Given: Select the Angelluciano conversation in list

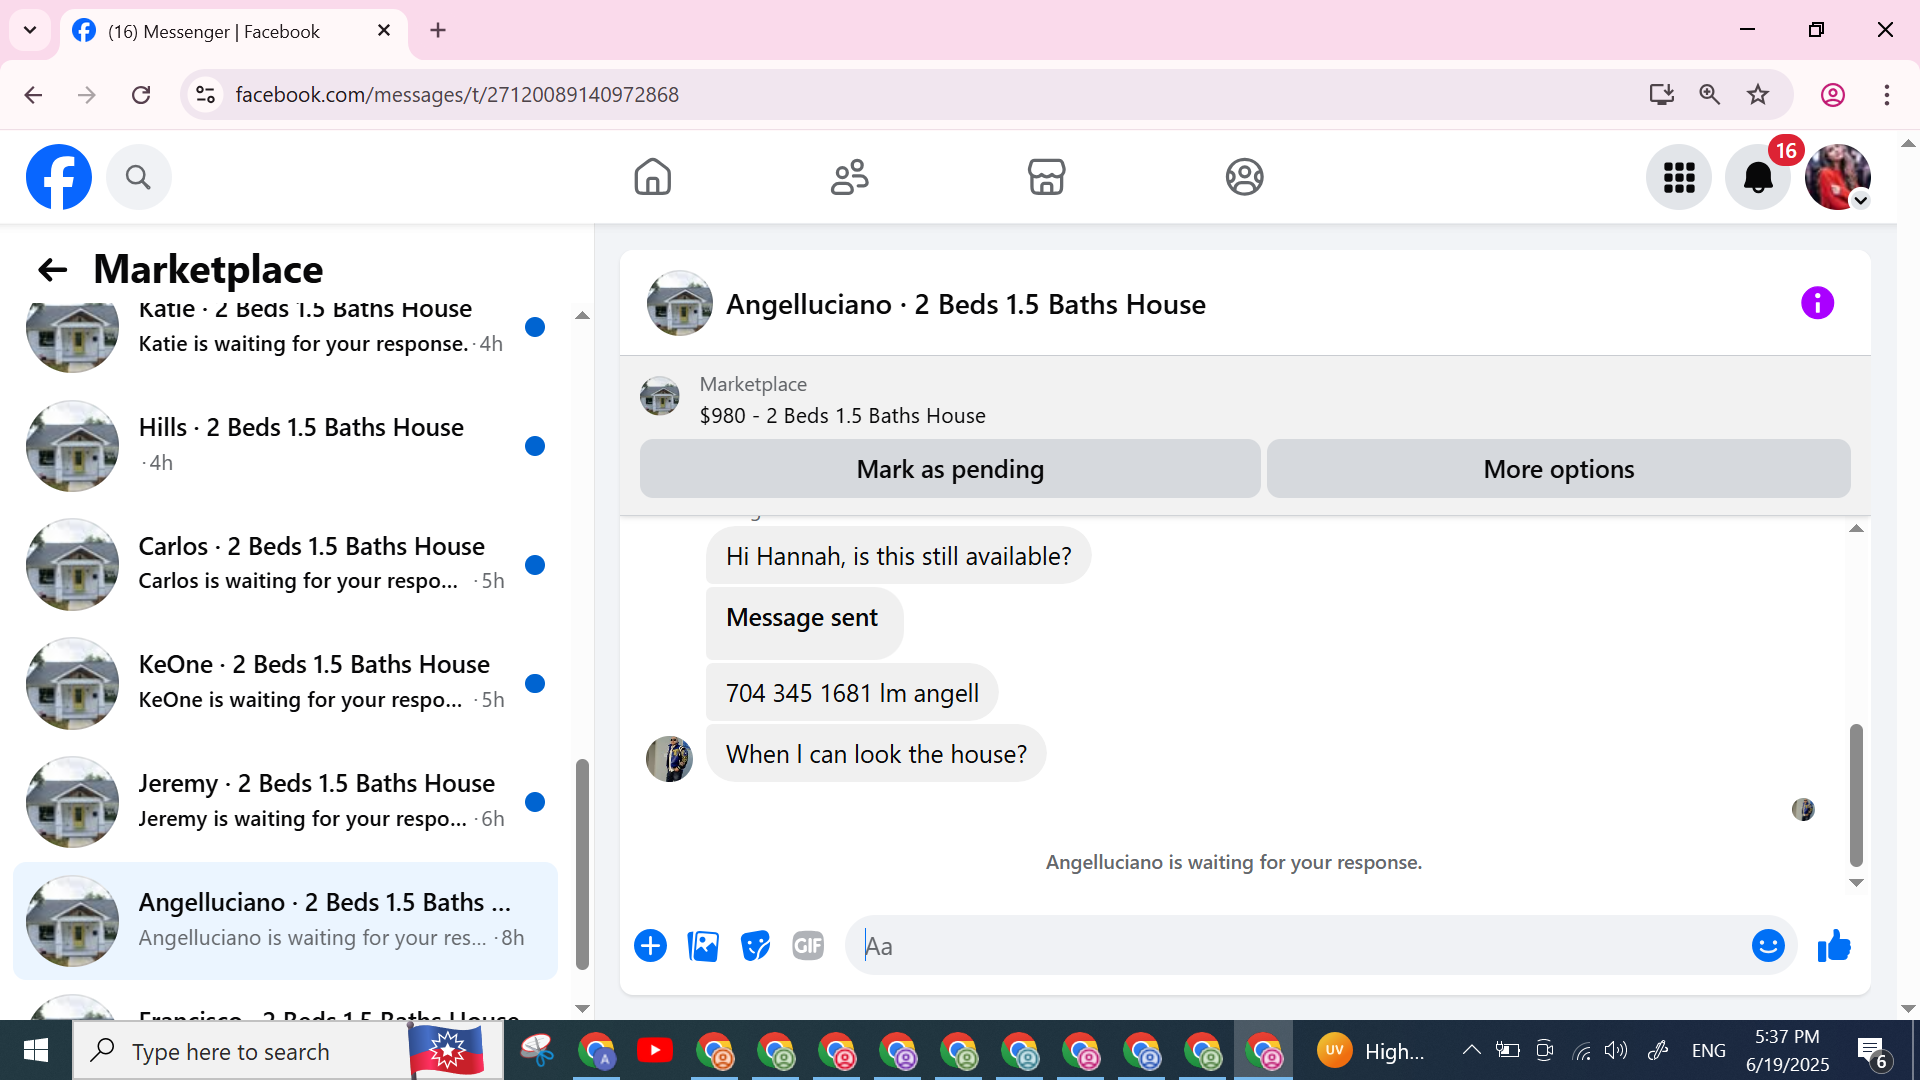Looking at the screenshot, I should tap(286, 920).
